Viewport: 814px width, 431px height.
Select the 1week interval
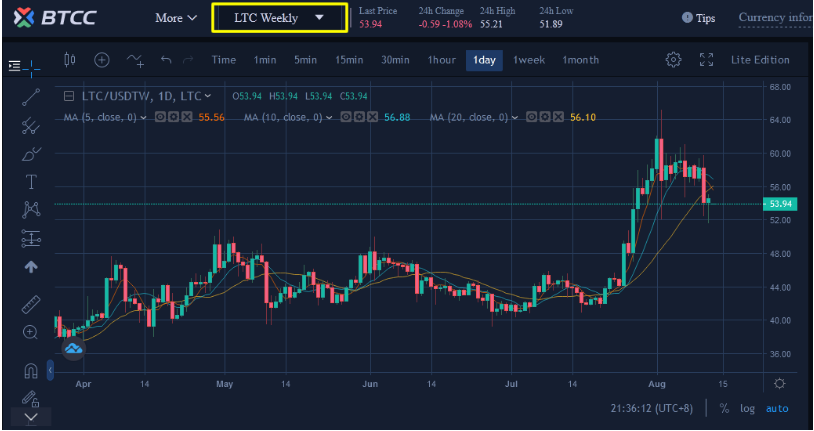tap(529, 60)
